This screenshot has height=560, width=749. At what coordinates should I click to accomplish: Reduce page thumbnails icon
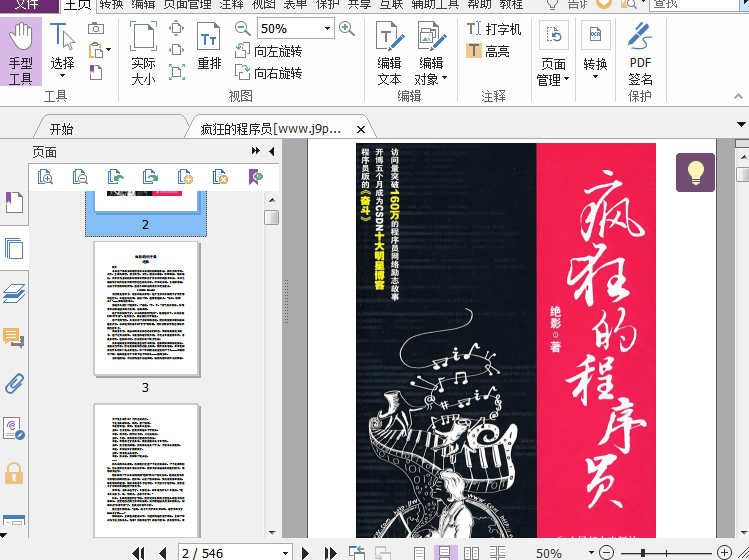[x=80, y=177]
